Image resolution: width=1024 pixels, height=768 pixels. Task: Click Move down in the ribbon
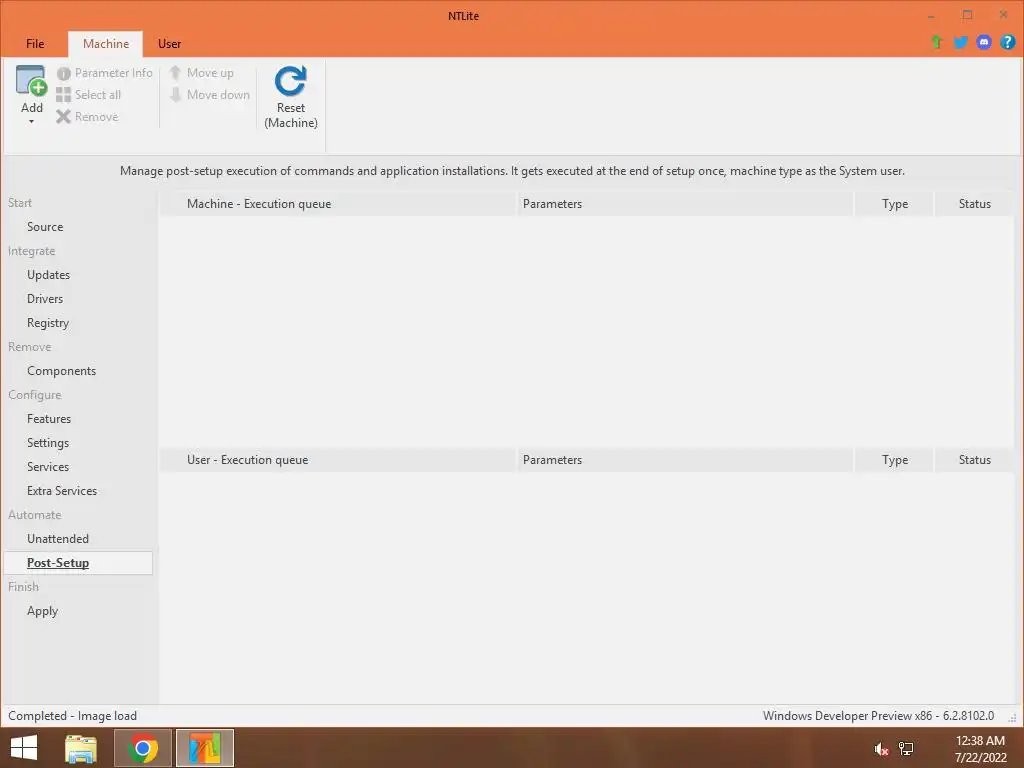pos(210,95)
